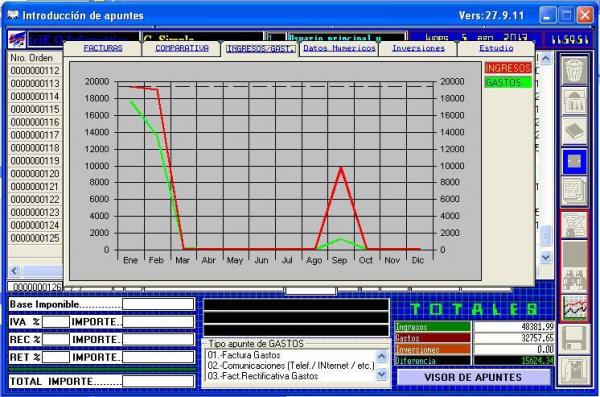The height and width of the screenshot is (397, 600).
Task: Click the VISOR DE APUNTES button
Action: pos(473,377)
